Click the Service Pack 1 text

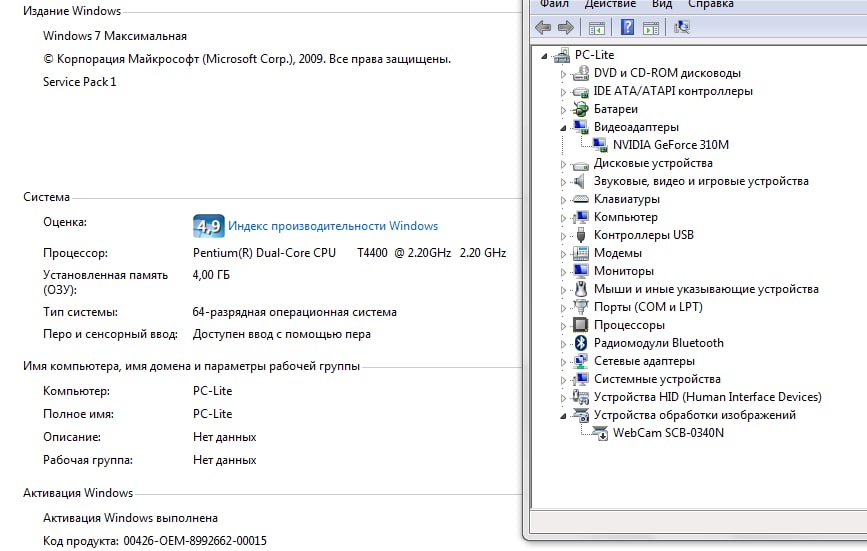tap(80, 82)
